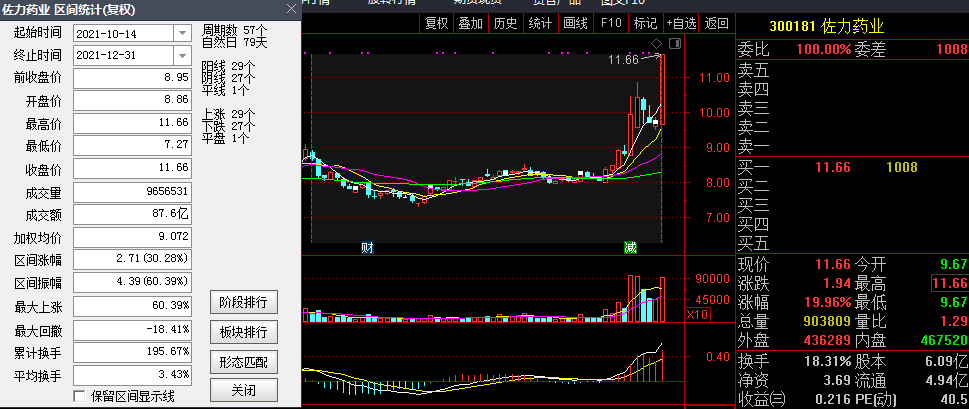Click the 阳线 29个 statistic text

[x=229, y=66]
